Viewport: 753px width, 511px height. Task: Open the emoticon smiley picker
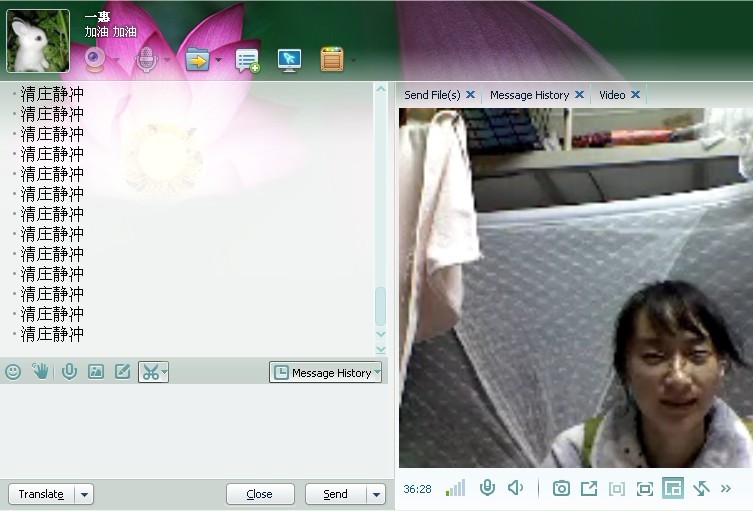13,372
